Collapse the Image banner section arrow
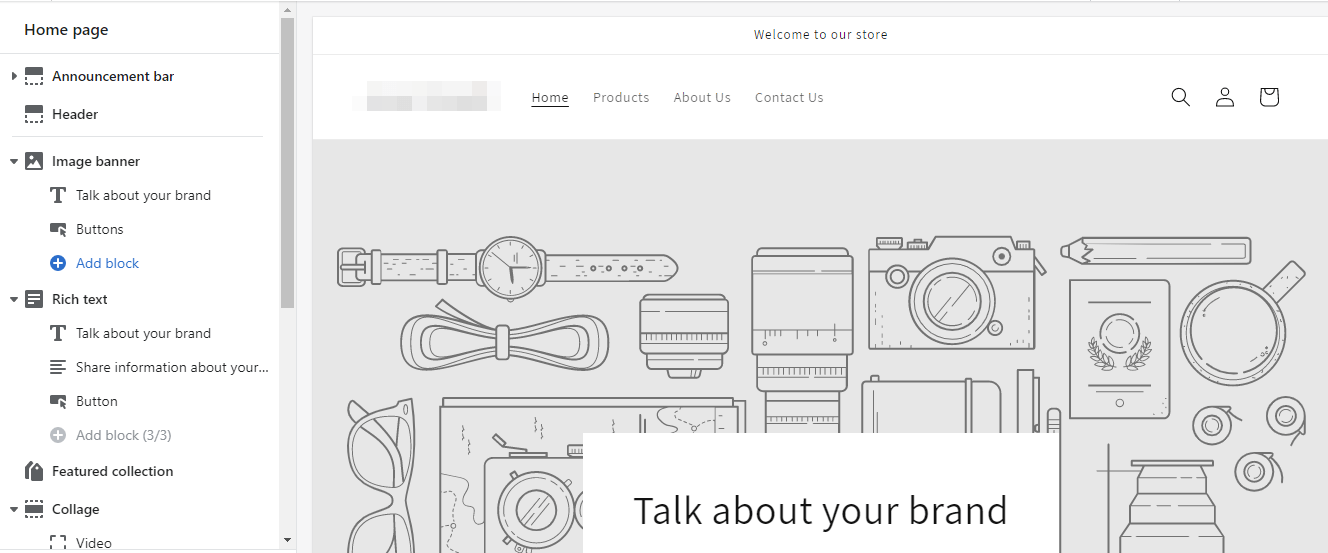This screenshot has height=553, width=1328. pyautogui.click(x=14, y=161)
